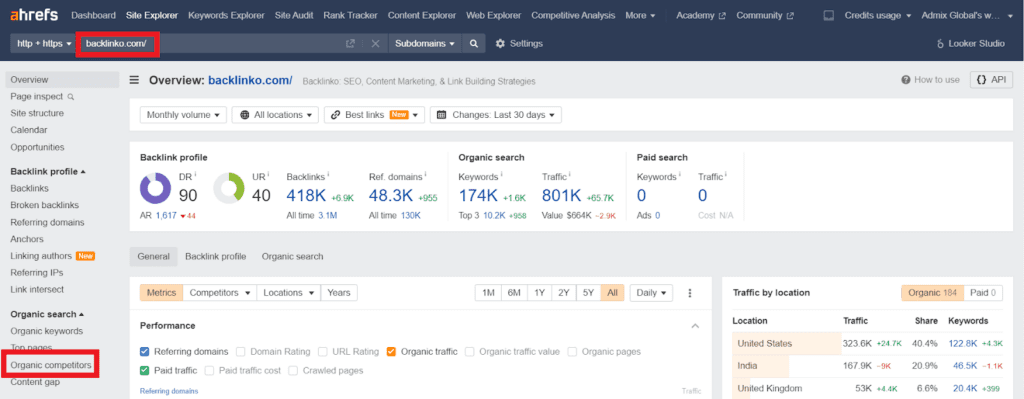The height and width of the screenshot is (399, 1024).
Task: Click the search magnifier button
Action: pyautogui.click(x=473, y=44)
